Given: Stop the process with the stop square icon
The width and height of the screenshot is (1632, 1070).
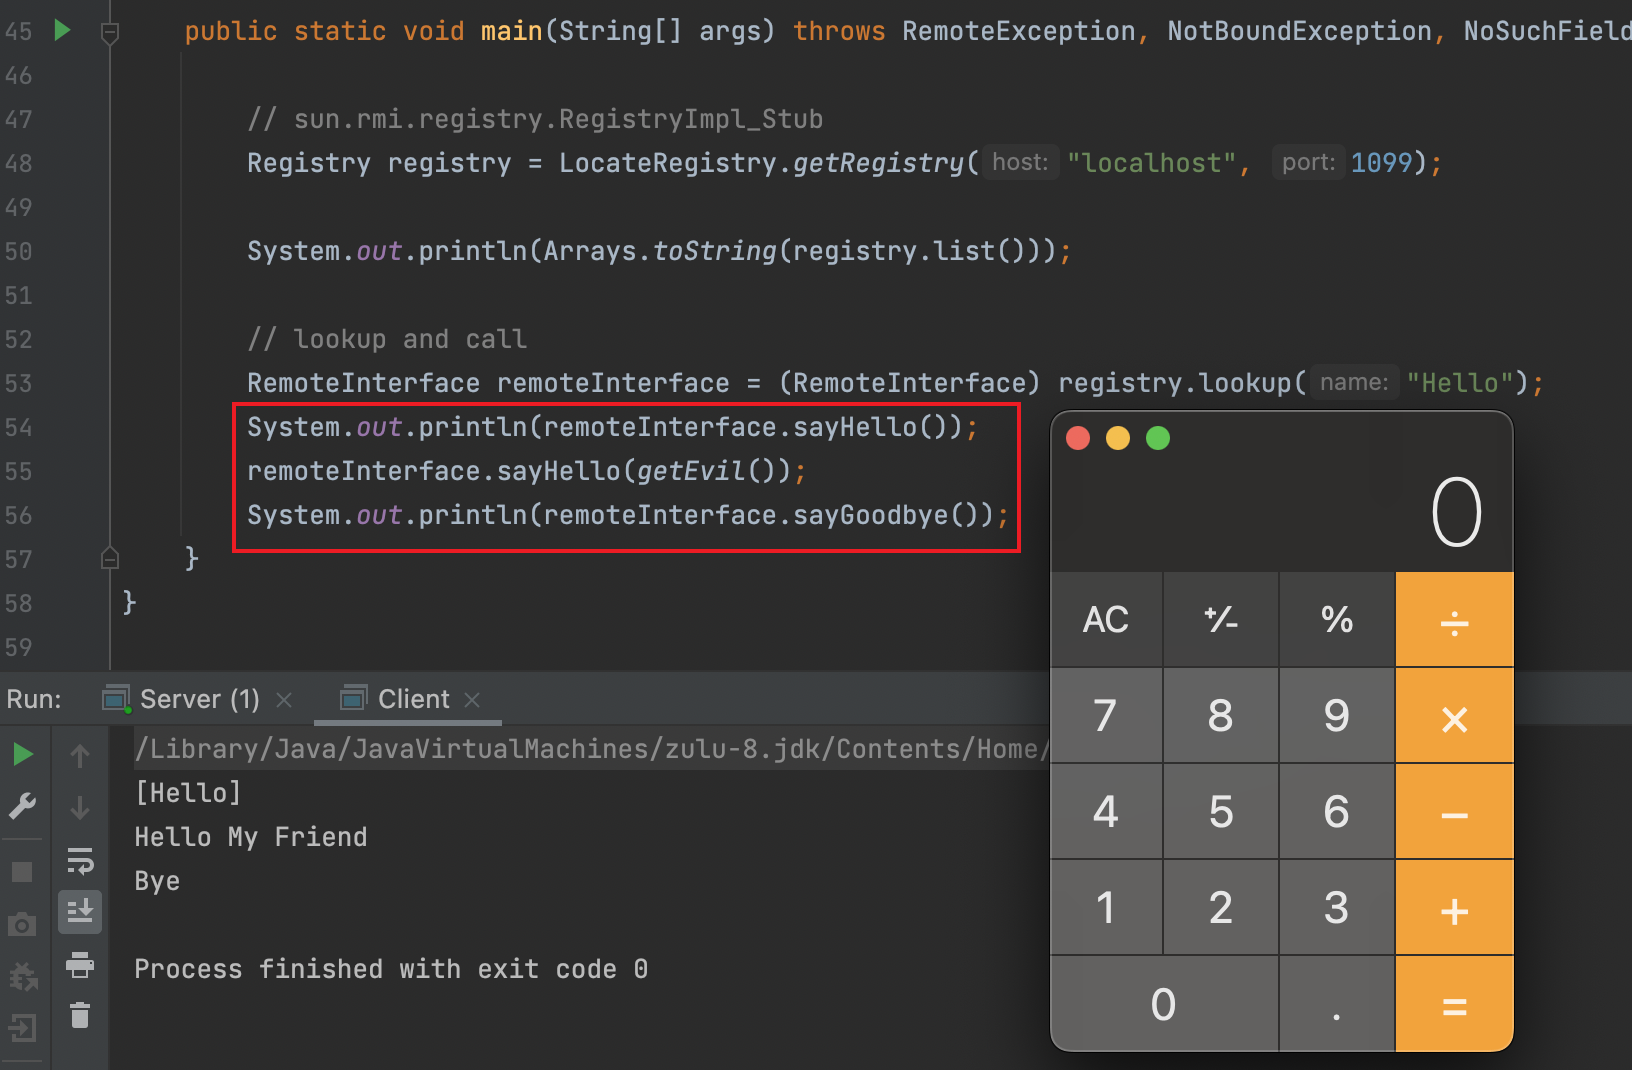Looking at the screenshot, I should [x=22, y=872].
